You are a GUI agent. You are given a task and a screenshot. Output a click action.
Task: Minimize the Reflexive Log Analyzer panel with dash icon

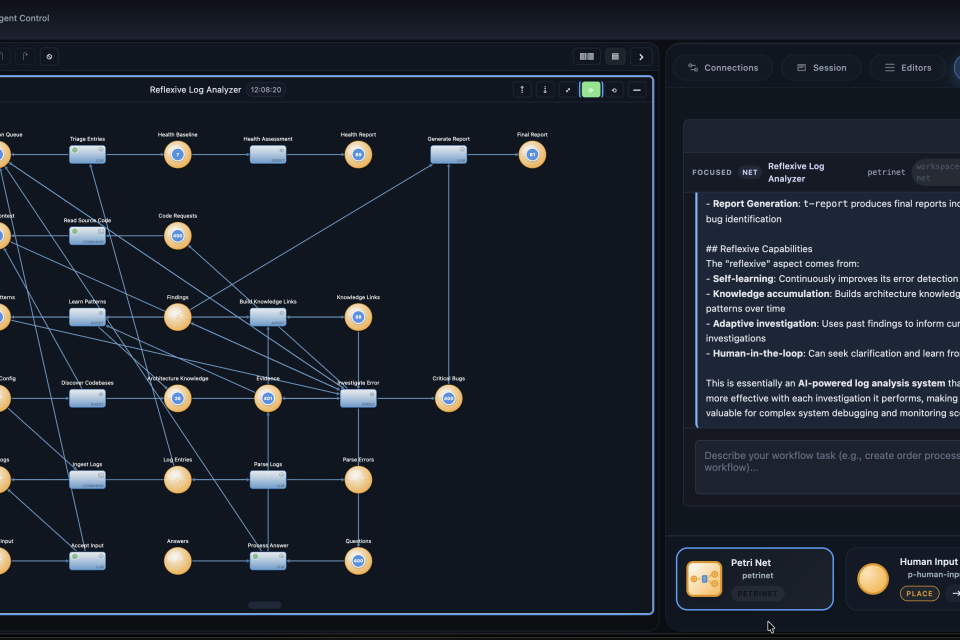click(x=637, y=90)
